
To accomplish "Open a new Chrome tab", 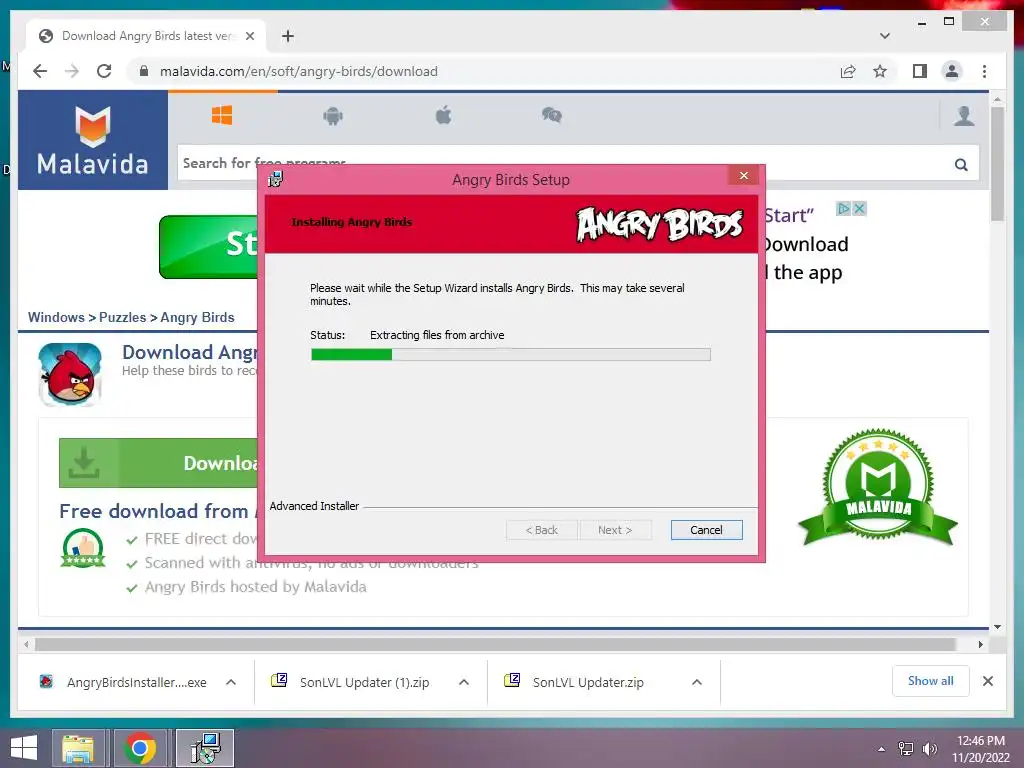I will click(x=288, y=36).
